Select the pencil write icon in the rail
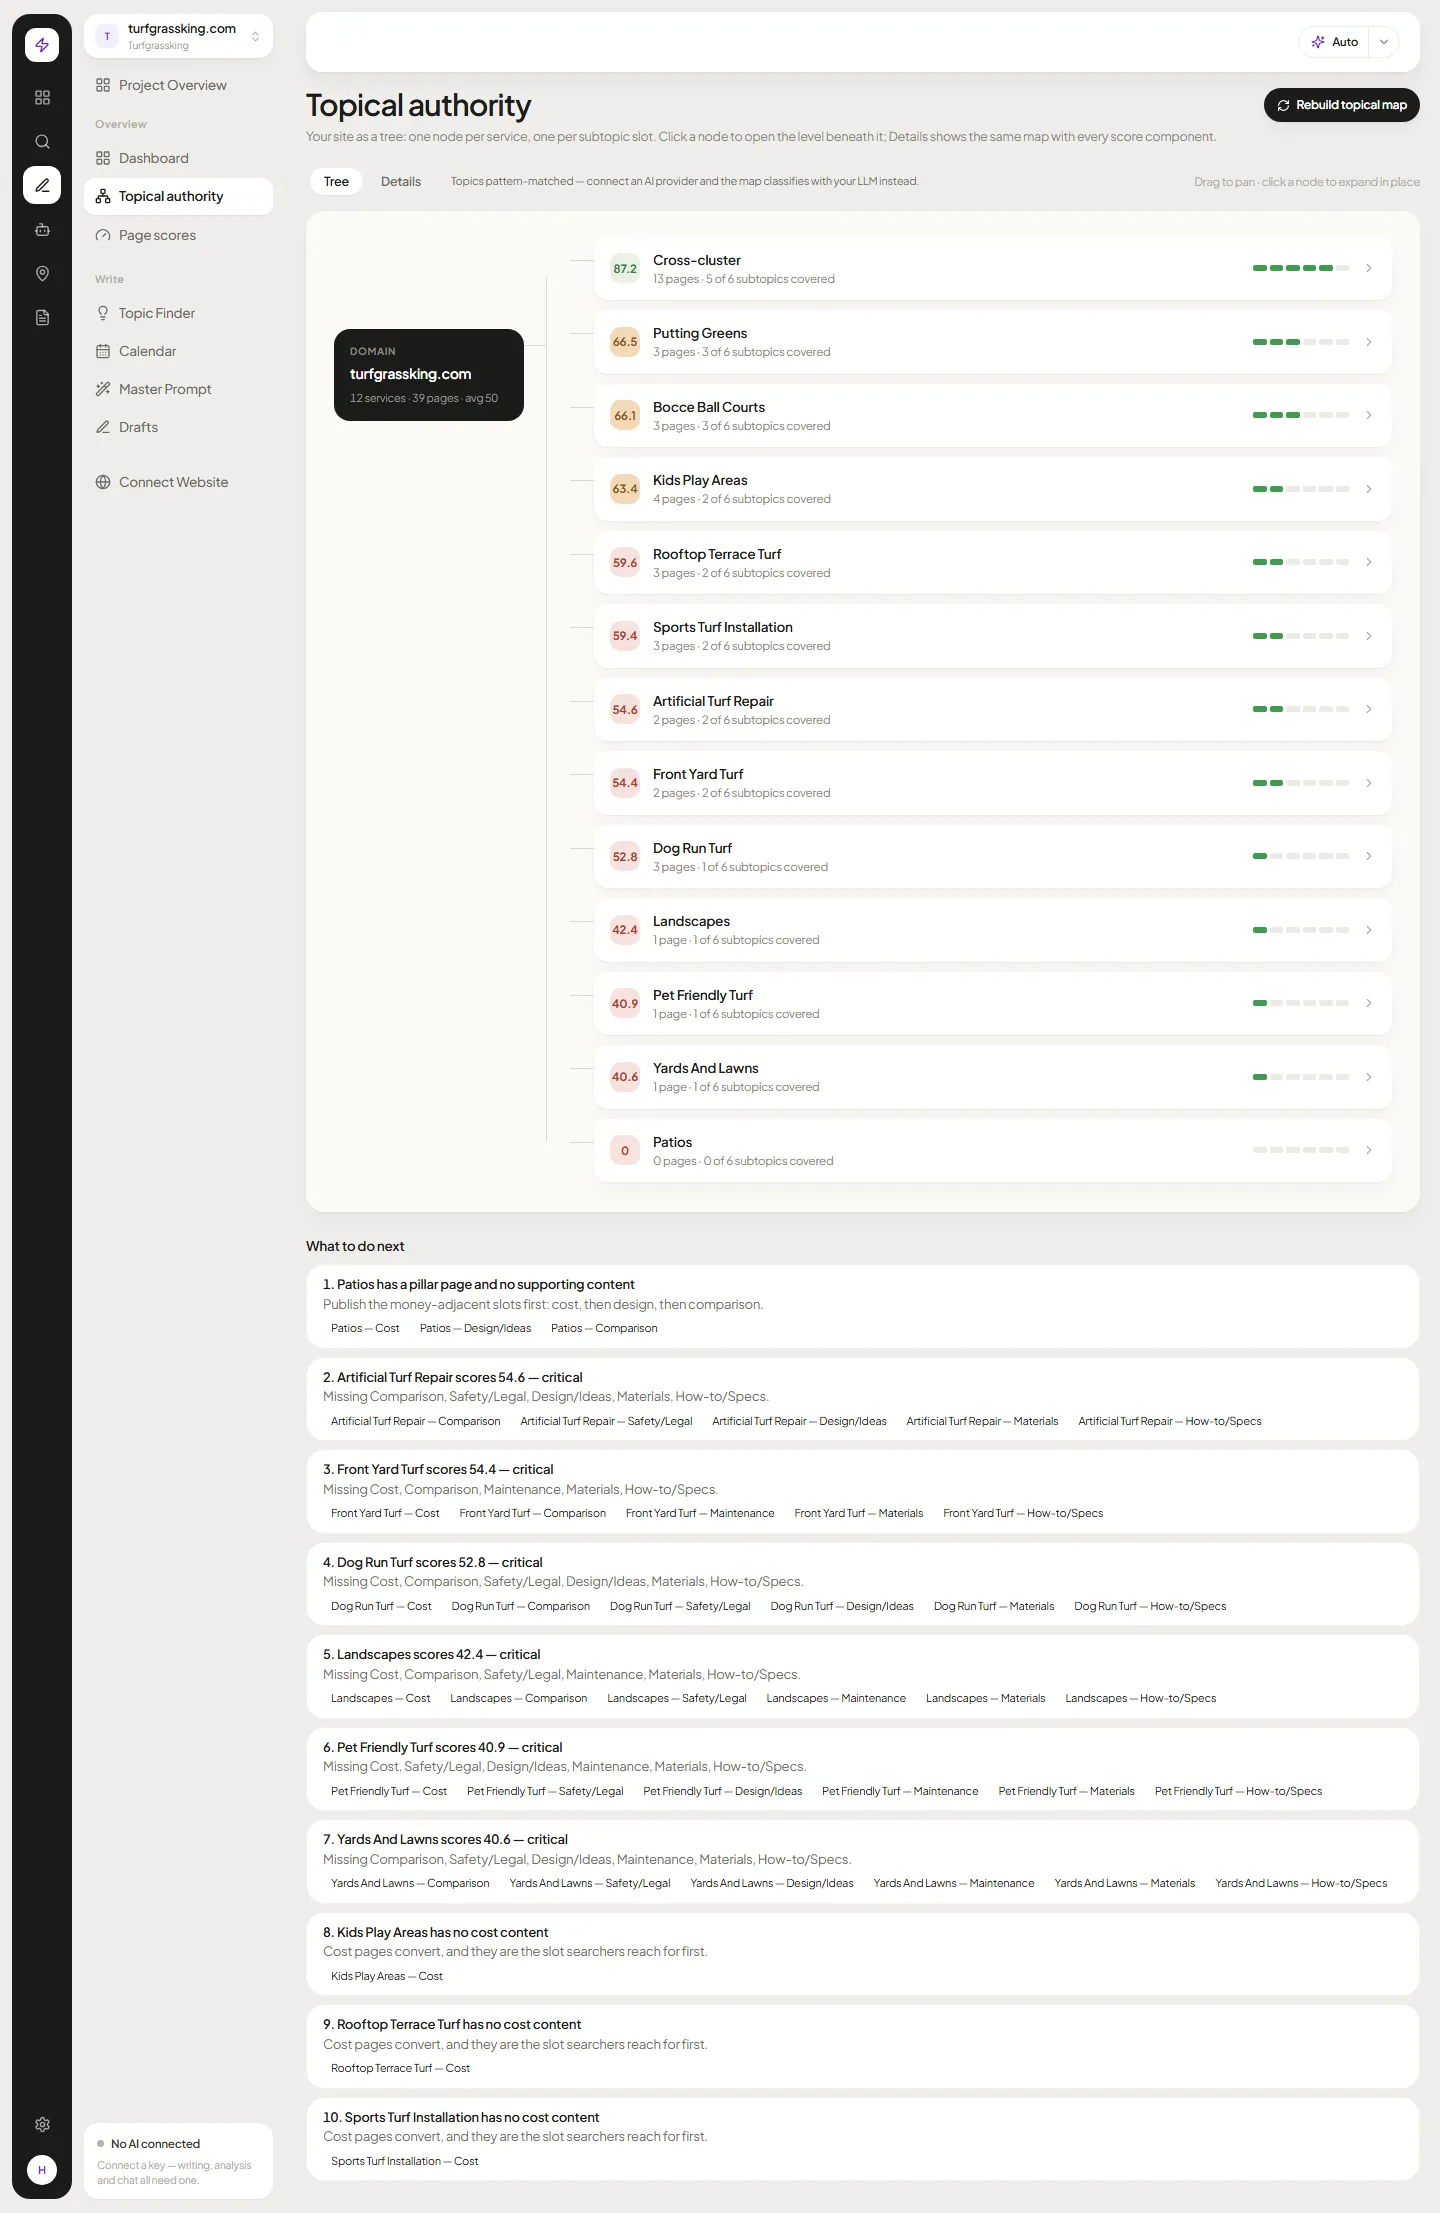Viewport: 1440px width, 2213px height. [42, 185]
